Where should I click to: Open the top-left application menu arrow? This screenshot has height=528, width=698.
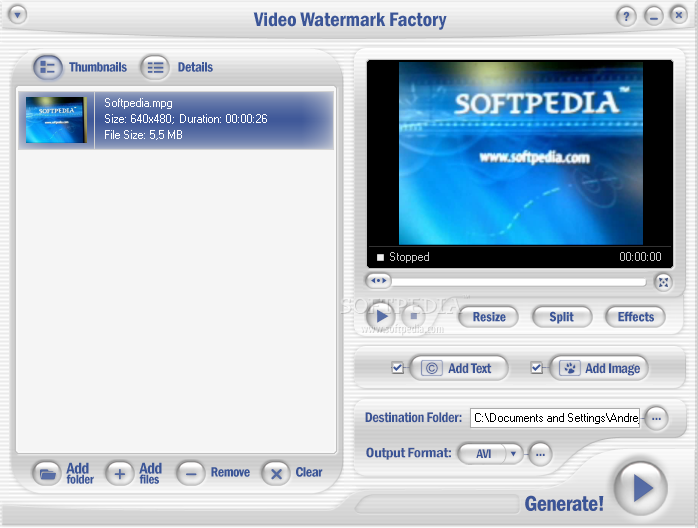pyautogui.click(x=17, y=15)
